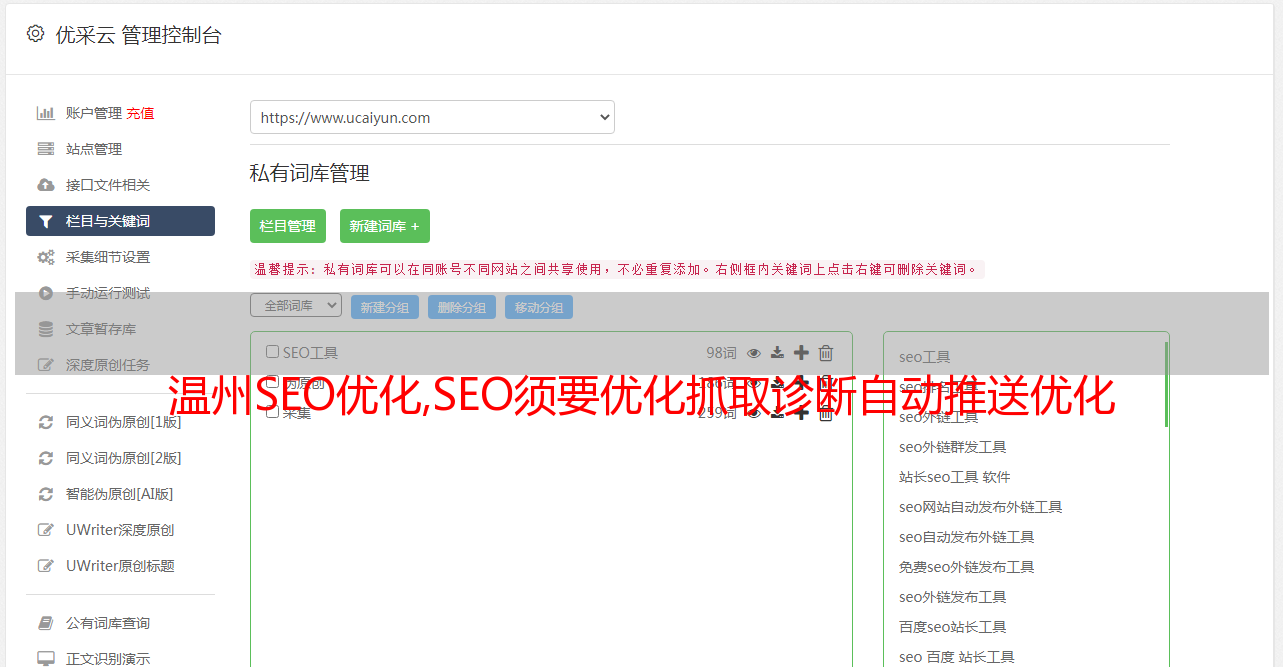The width and height of the screenshot is (1283, 667).
Task: Click the red 充值 recharge link
Action: [140, 113]
